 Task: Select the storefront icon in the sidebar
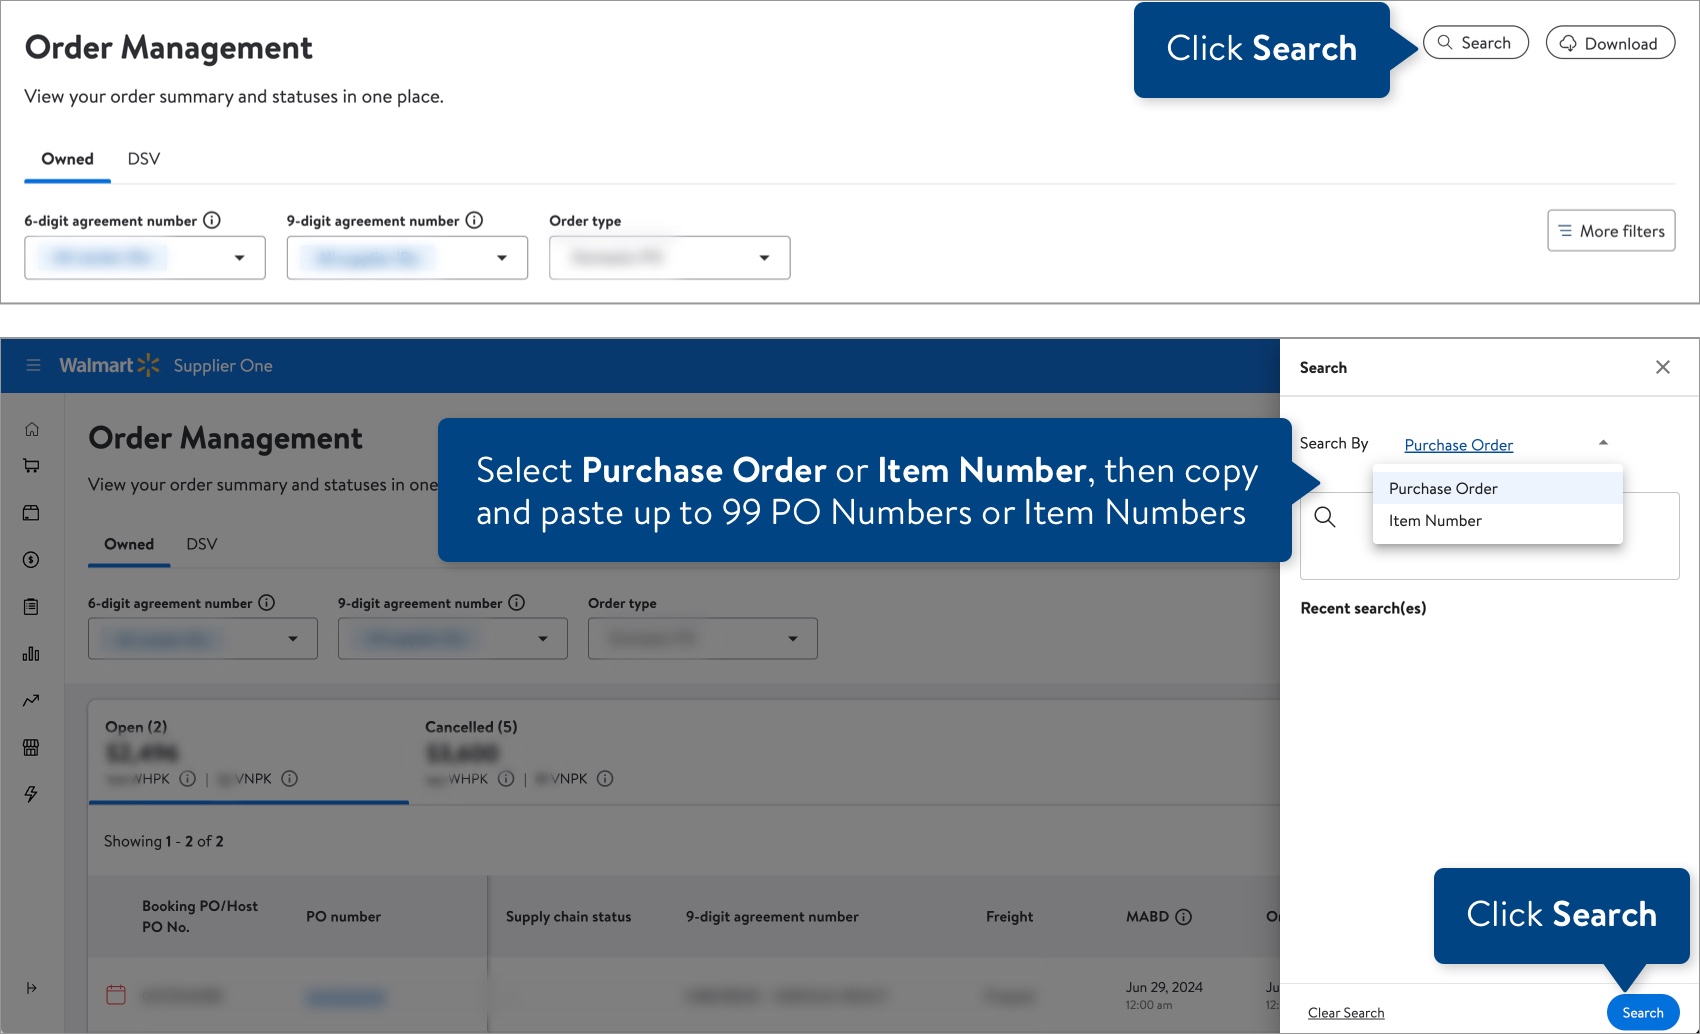[x=31, y=747]
